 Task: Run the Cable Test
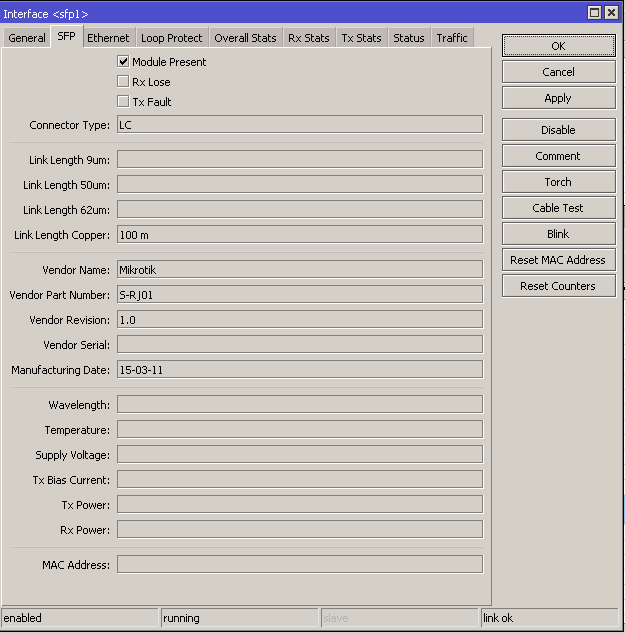tap(558, 208)
